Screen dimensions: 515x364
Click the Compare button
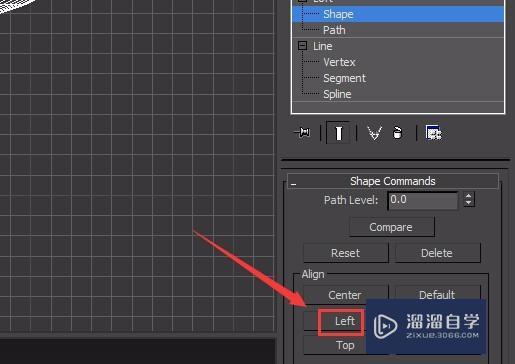point(392,227)
